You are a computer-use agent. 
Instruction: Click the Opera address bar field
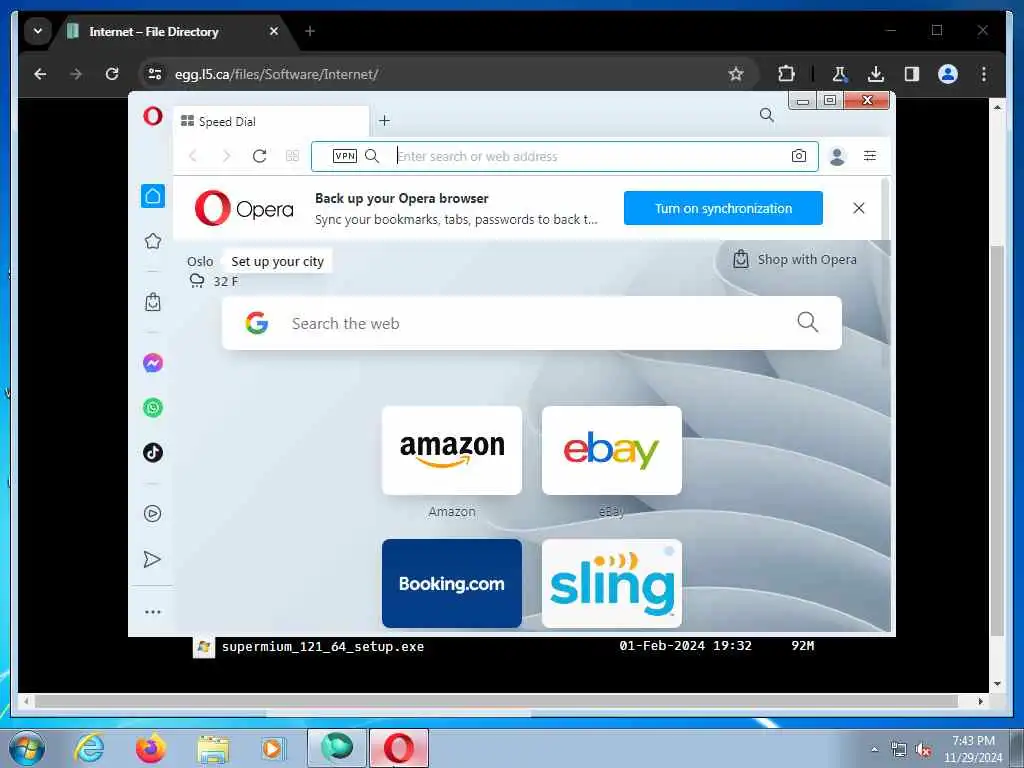point(565,156)
